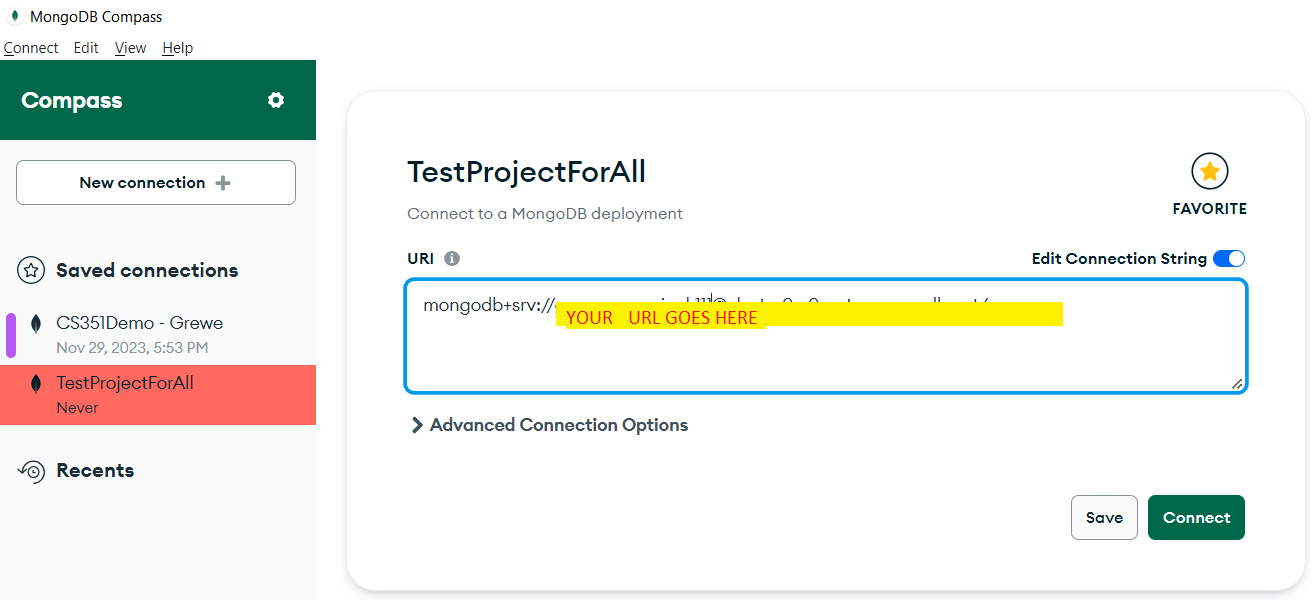
Task: Click the URI text box resize handle
Action: tap(1237, 383)
